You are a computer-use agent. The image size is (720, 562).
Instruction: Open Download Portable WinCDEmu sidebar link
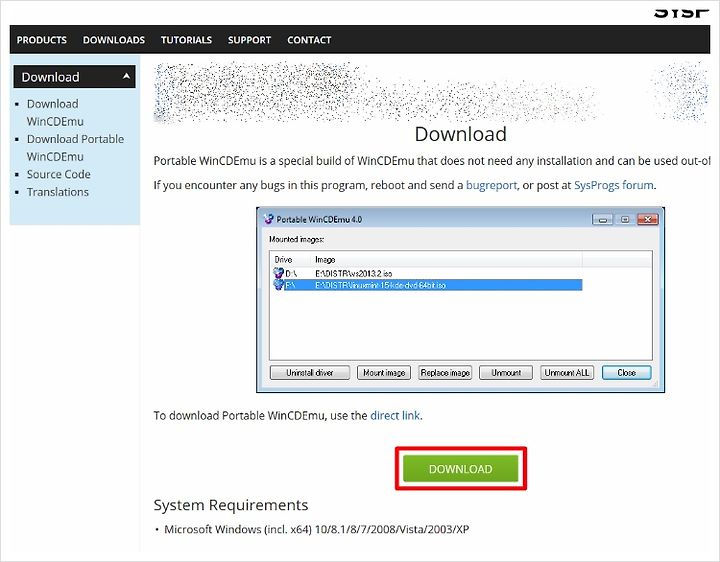coord(75,147)
